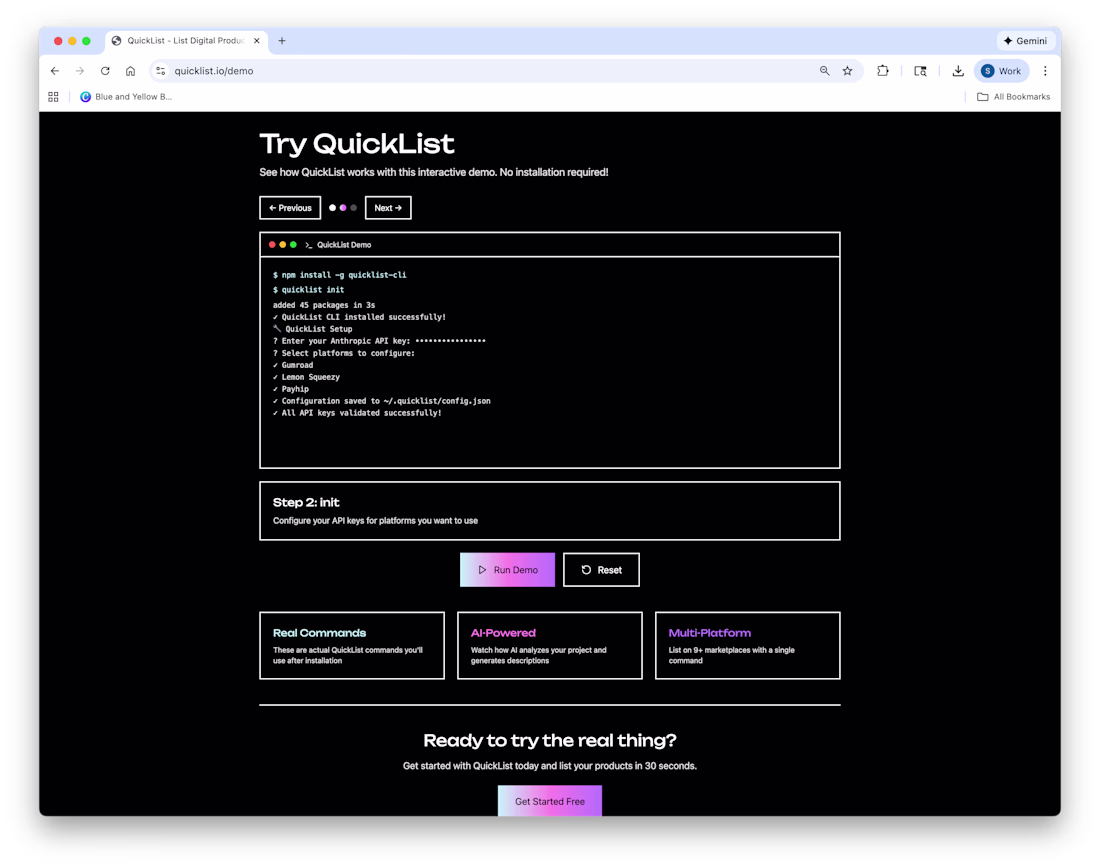Open the browser home page icon
The height and width of the screenshot is (868, 1100).
(130, 71)
